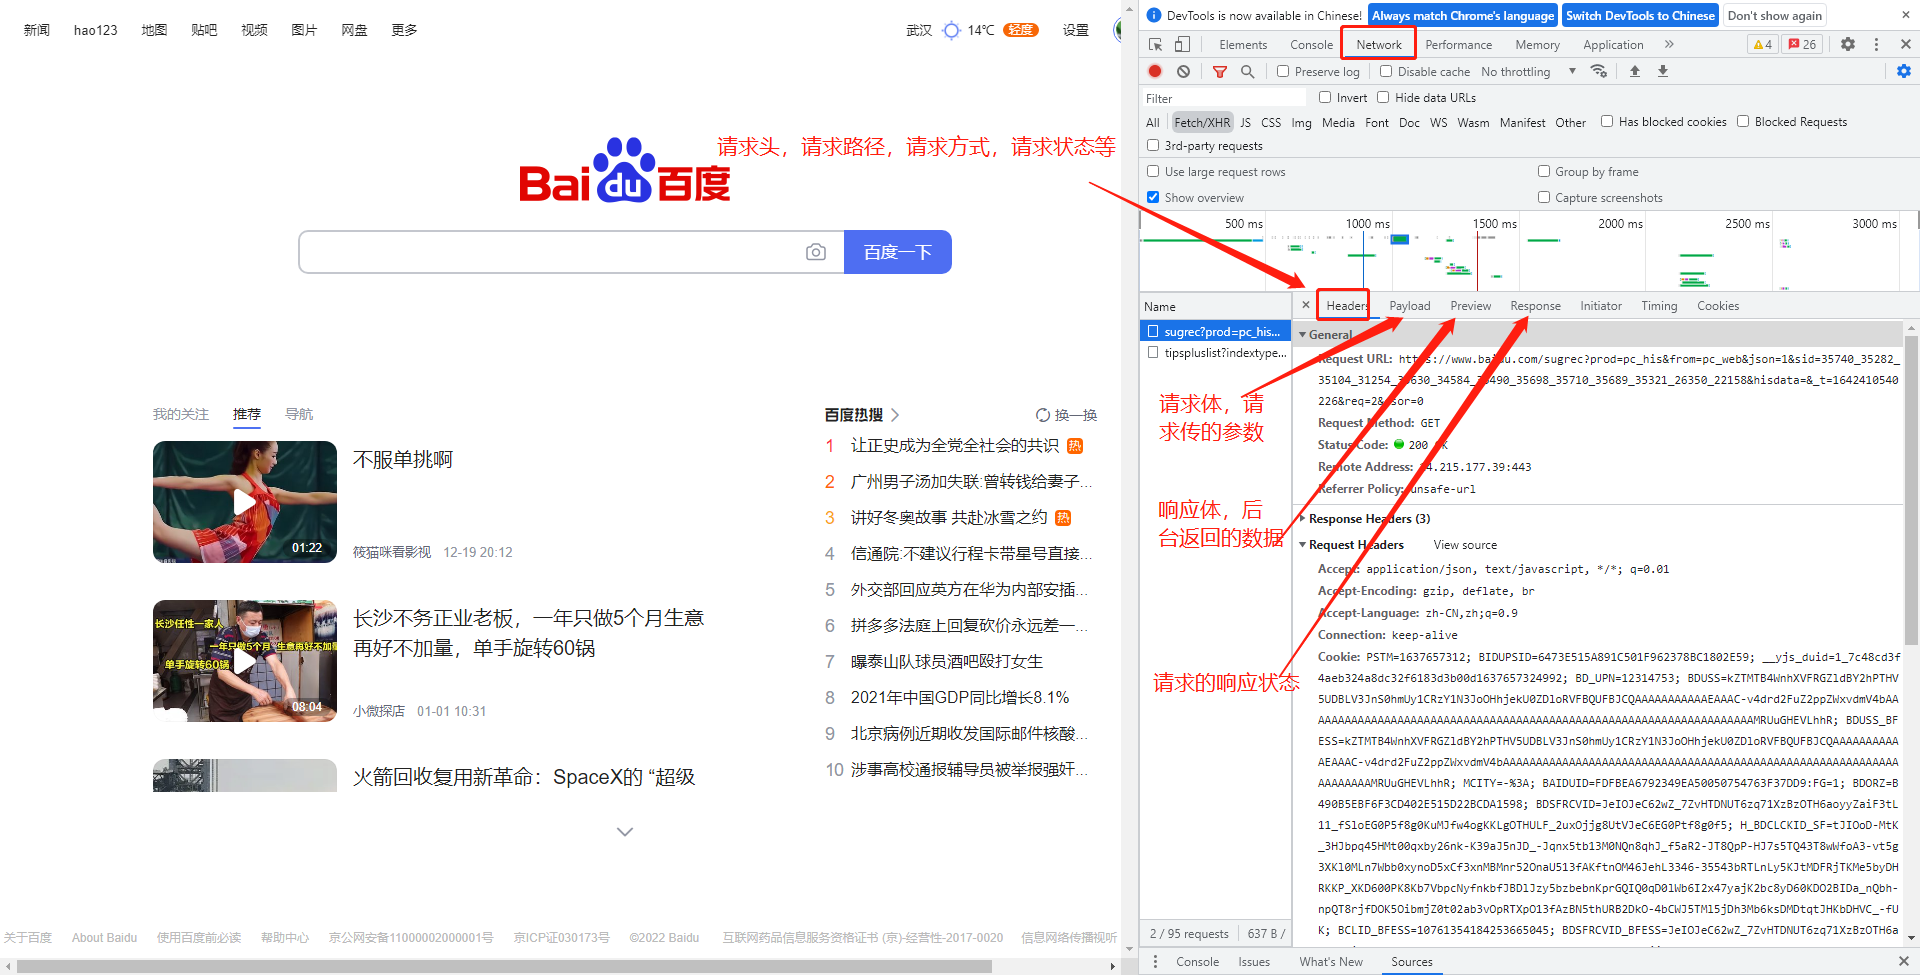Check Blocked Requests option

tap(1743, 121)
